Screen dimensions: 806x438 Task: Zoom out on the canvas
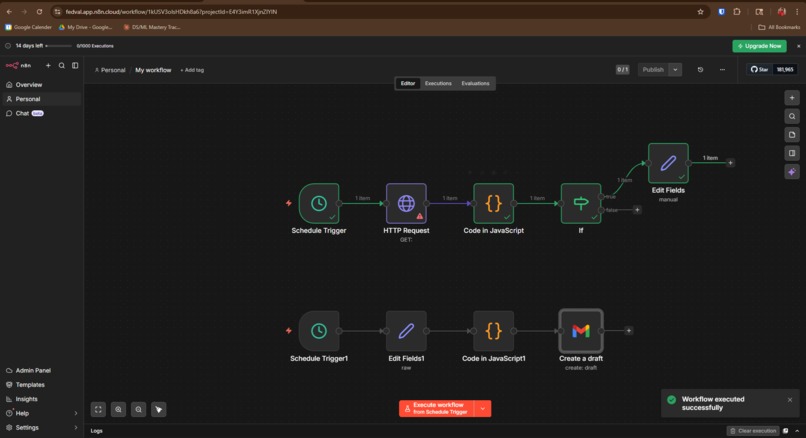[x=138, y=409]
